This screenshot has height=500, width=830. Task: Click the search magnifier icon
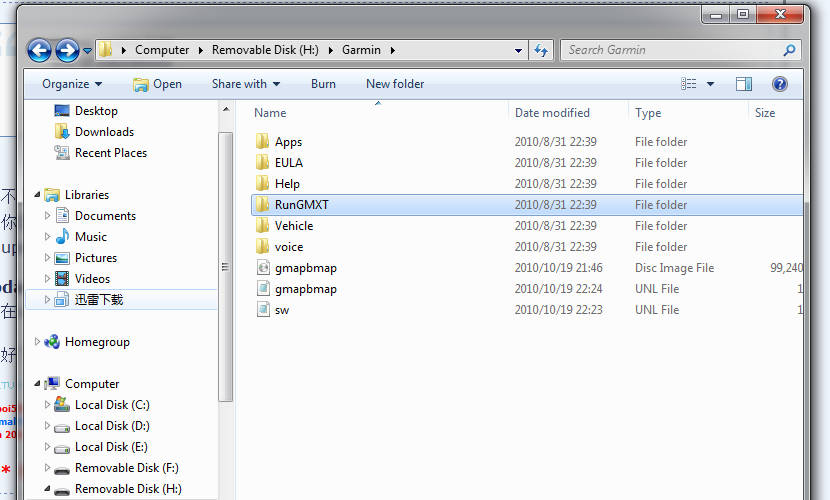pos(789,50)
